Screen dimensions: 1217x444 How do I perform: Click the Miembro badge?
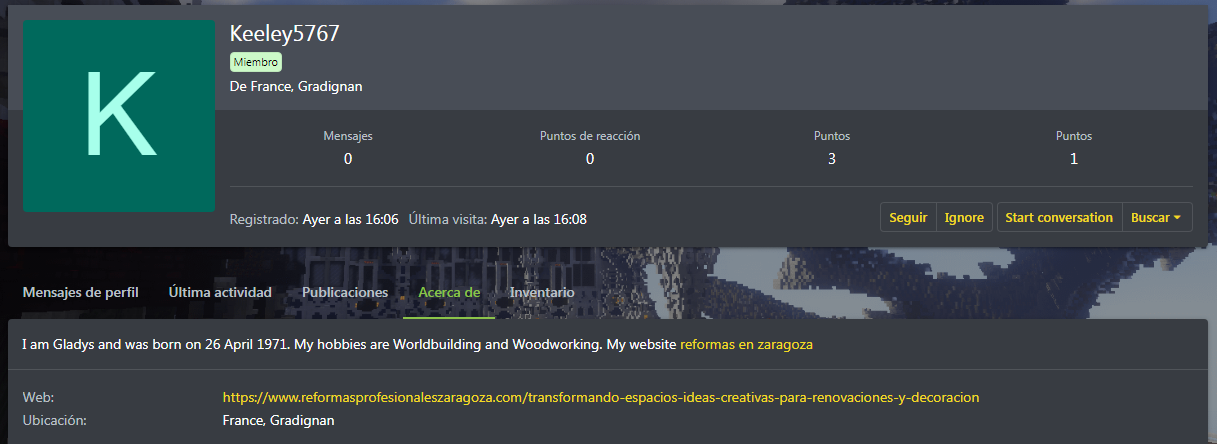(256, 62)
